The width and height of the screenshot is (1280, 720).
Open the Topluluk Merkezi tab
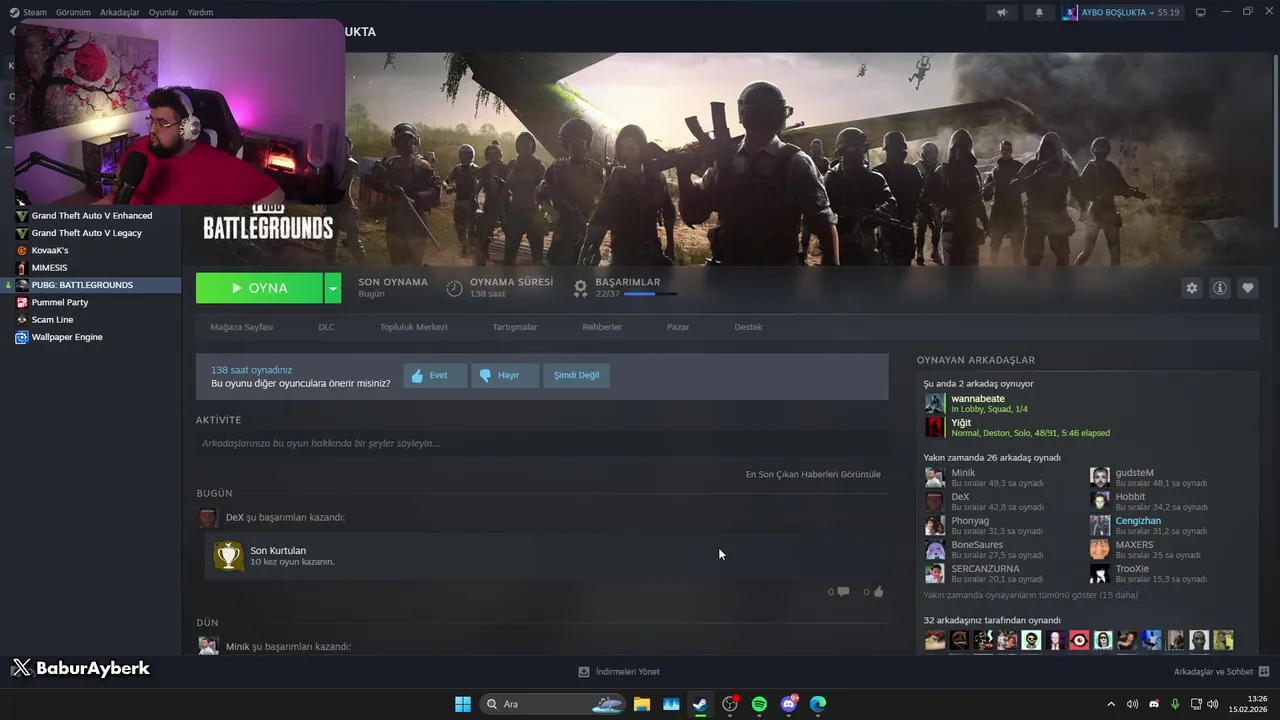click(x=413, y=327)
